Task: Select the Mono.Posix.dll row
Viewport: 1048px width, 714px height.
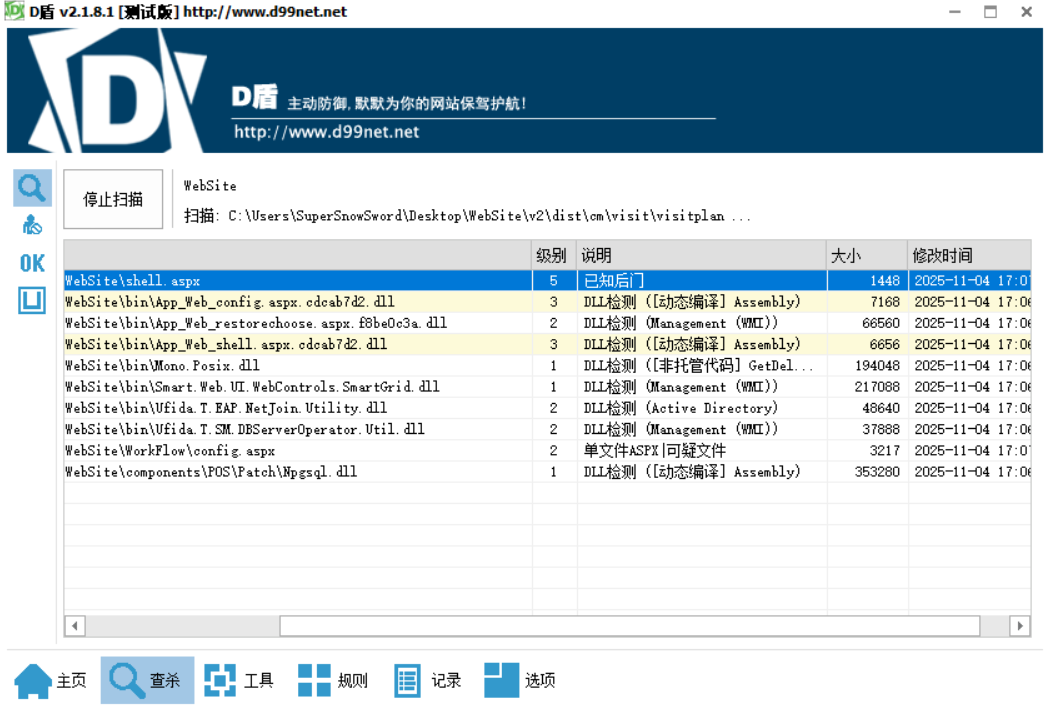Action: tap(547, 366)
